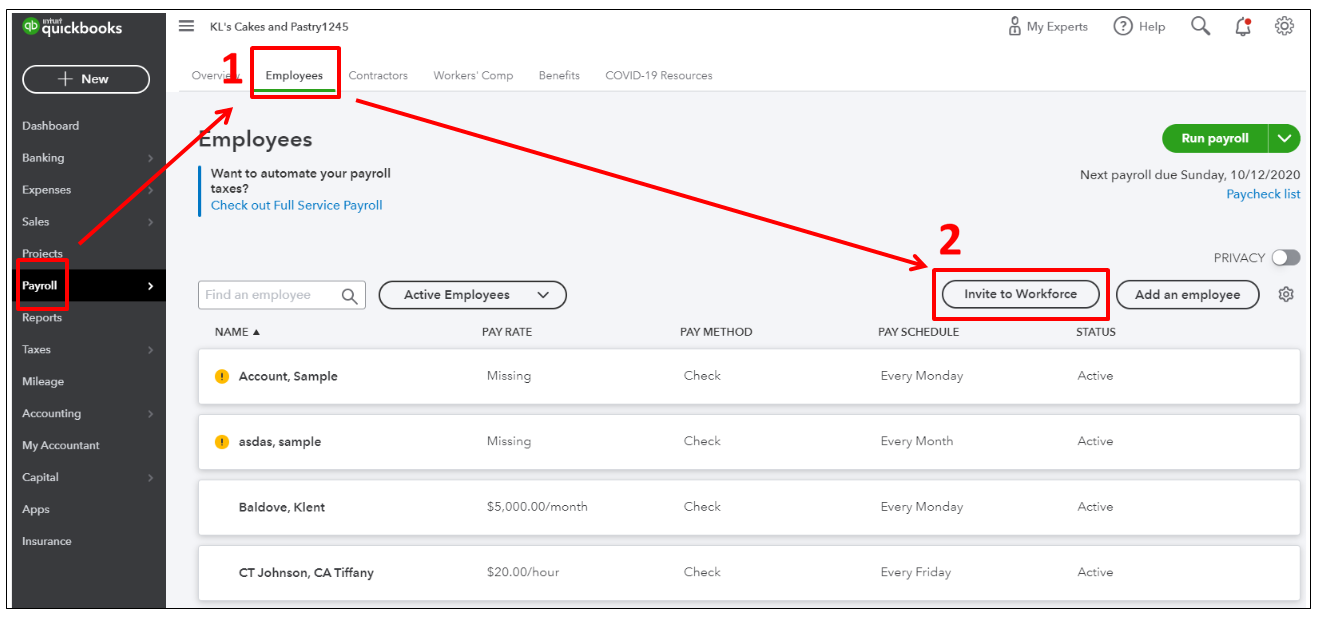Click warning icon beside Account, Sample
Image resolution: width=1335 pixels, height=625 pixels.
pos(222,377)
